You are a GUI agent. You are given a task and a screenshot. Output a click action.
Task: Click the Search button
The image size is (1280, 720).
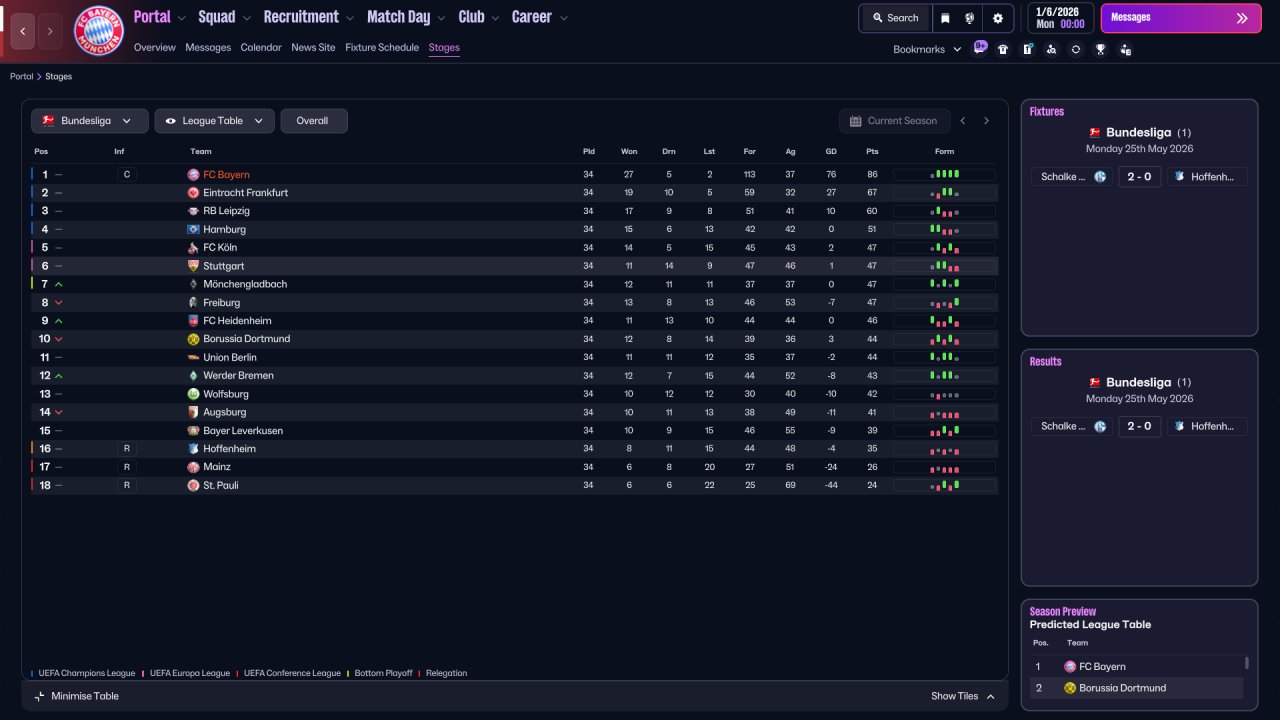[x=895, y=18]
